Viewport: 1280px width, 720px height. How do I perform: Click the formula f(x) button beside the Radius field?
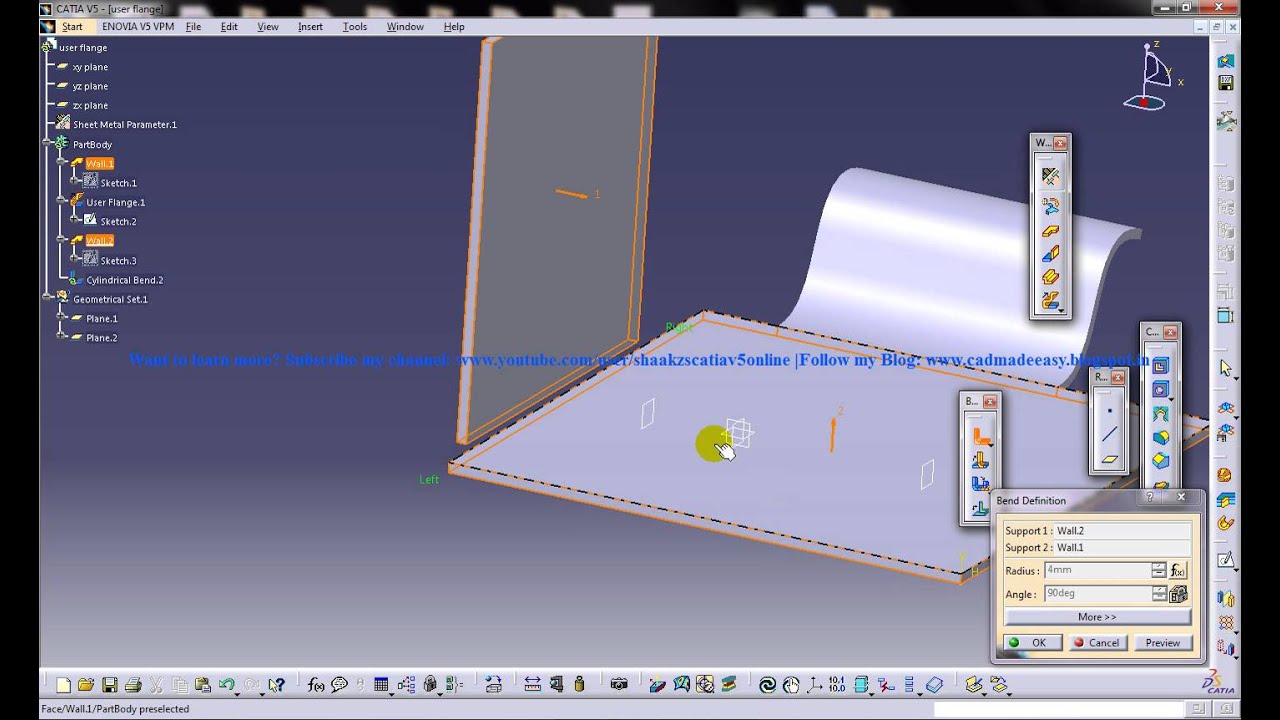(x=1178, y=570)
